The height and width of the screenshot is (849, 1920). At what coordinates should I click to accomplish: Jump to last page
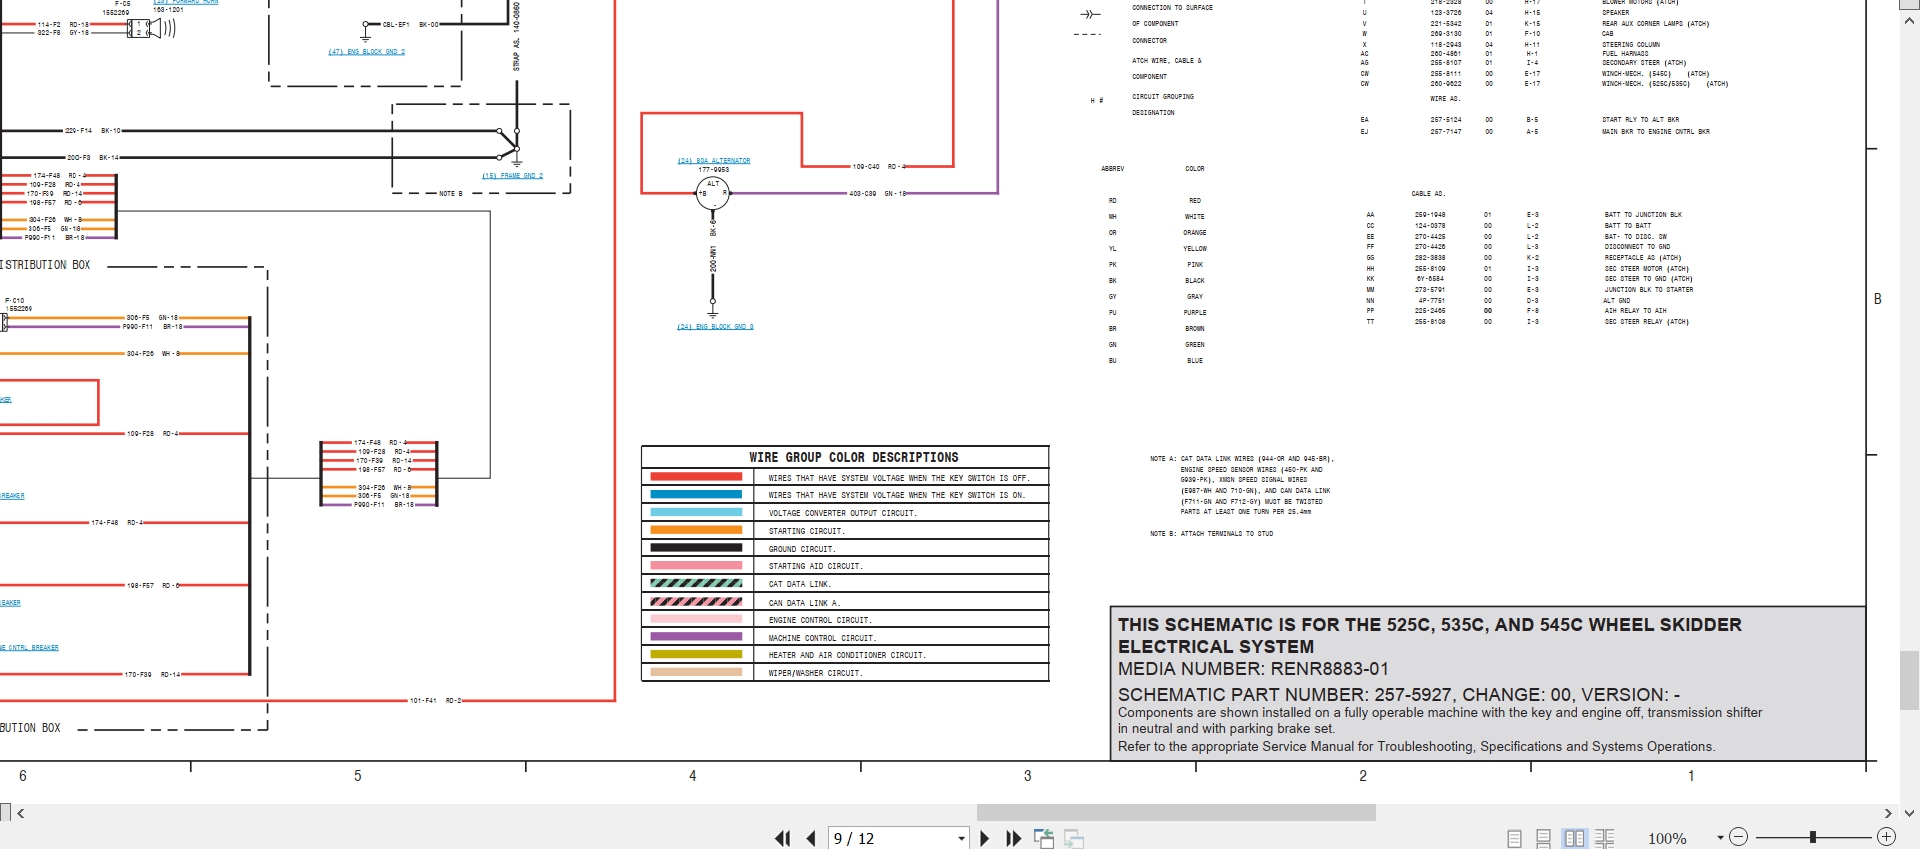click(1013, 838)
